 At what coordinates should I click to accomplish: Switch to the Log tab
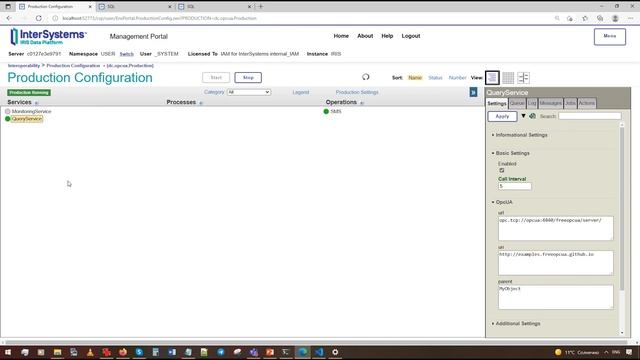coord(532,103)
